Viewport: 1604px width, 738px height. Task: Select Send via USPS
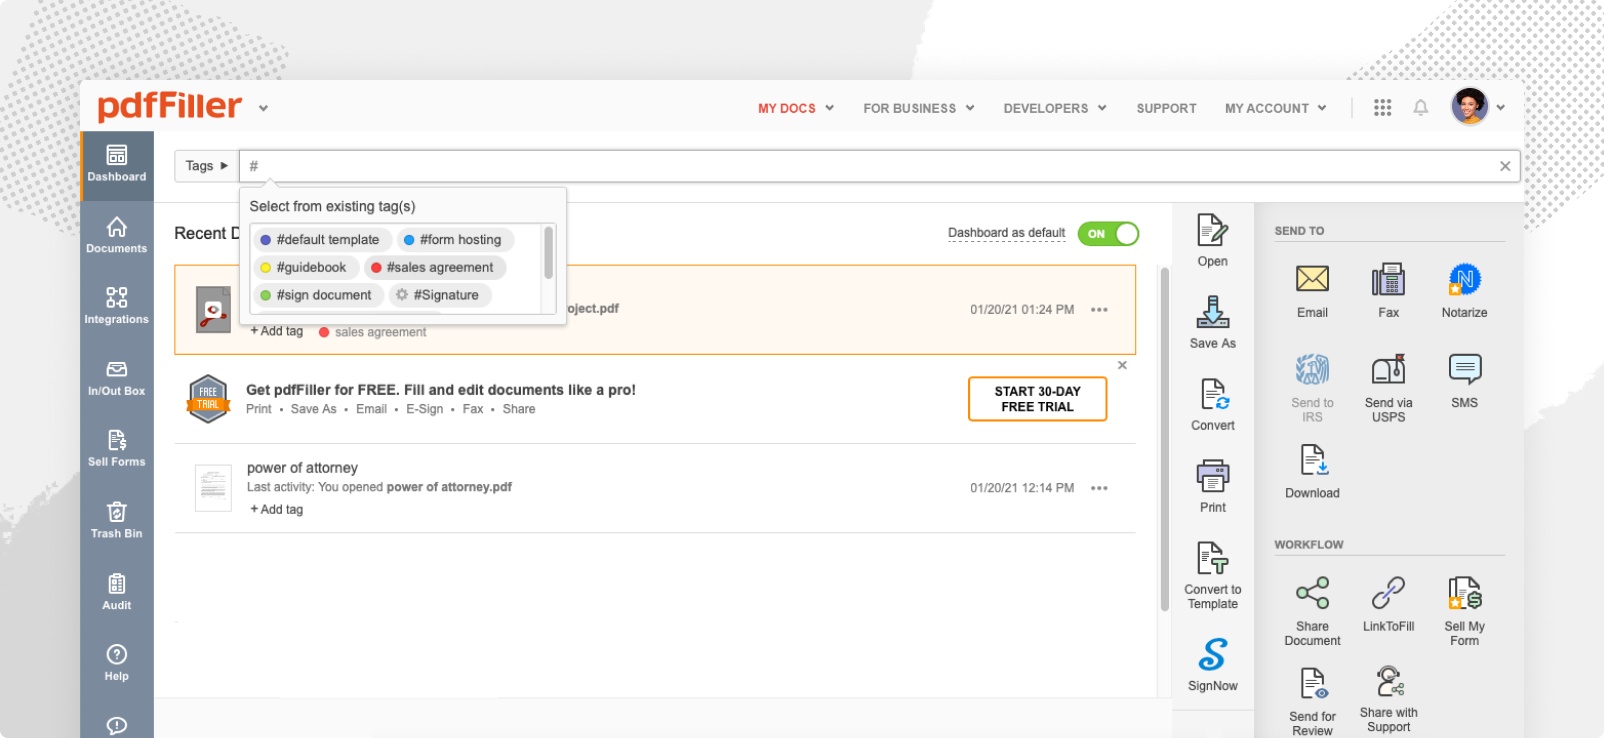[x=1388, y=388]
